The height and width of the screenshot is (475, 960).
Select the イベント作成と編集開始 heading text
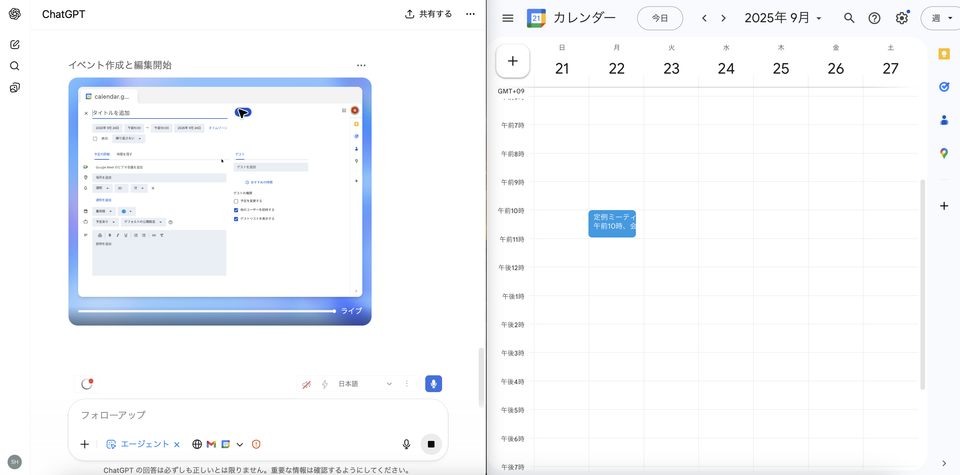[x=120, y=65]
